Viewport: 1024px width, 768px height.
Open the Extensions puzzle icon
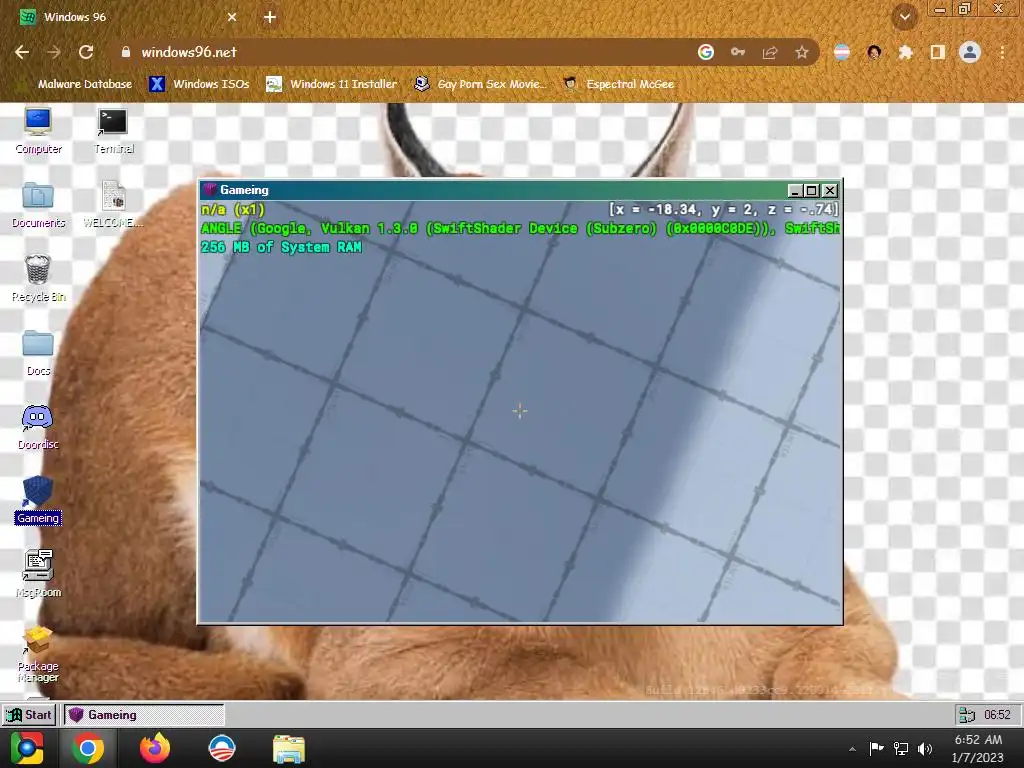pyautogui.click(x=905, y=52)
